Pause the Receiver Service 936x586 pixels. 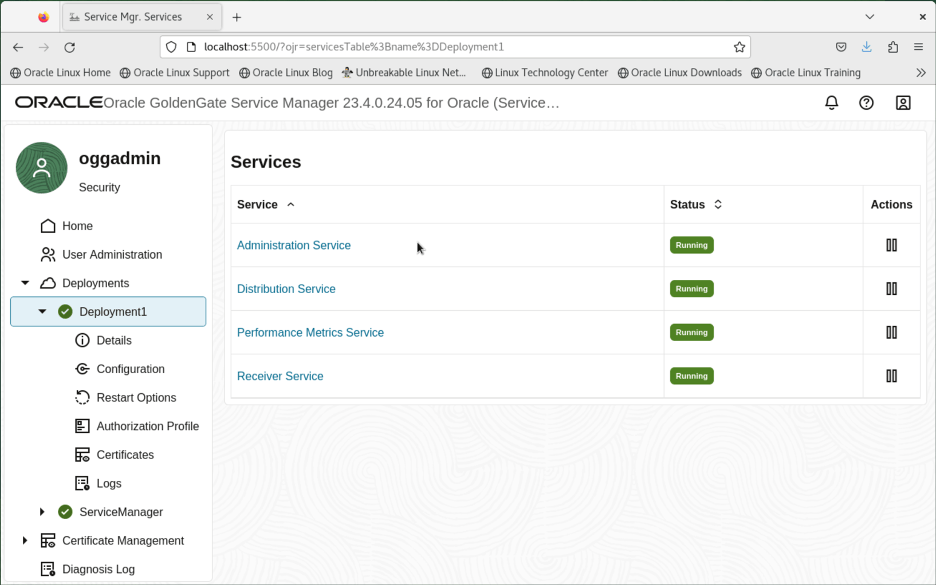click(891, 376)
